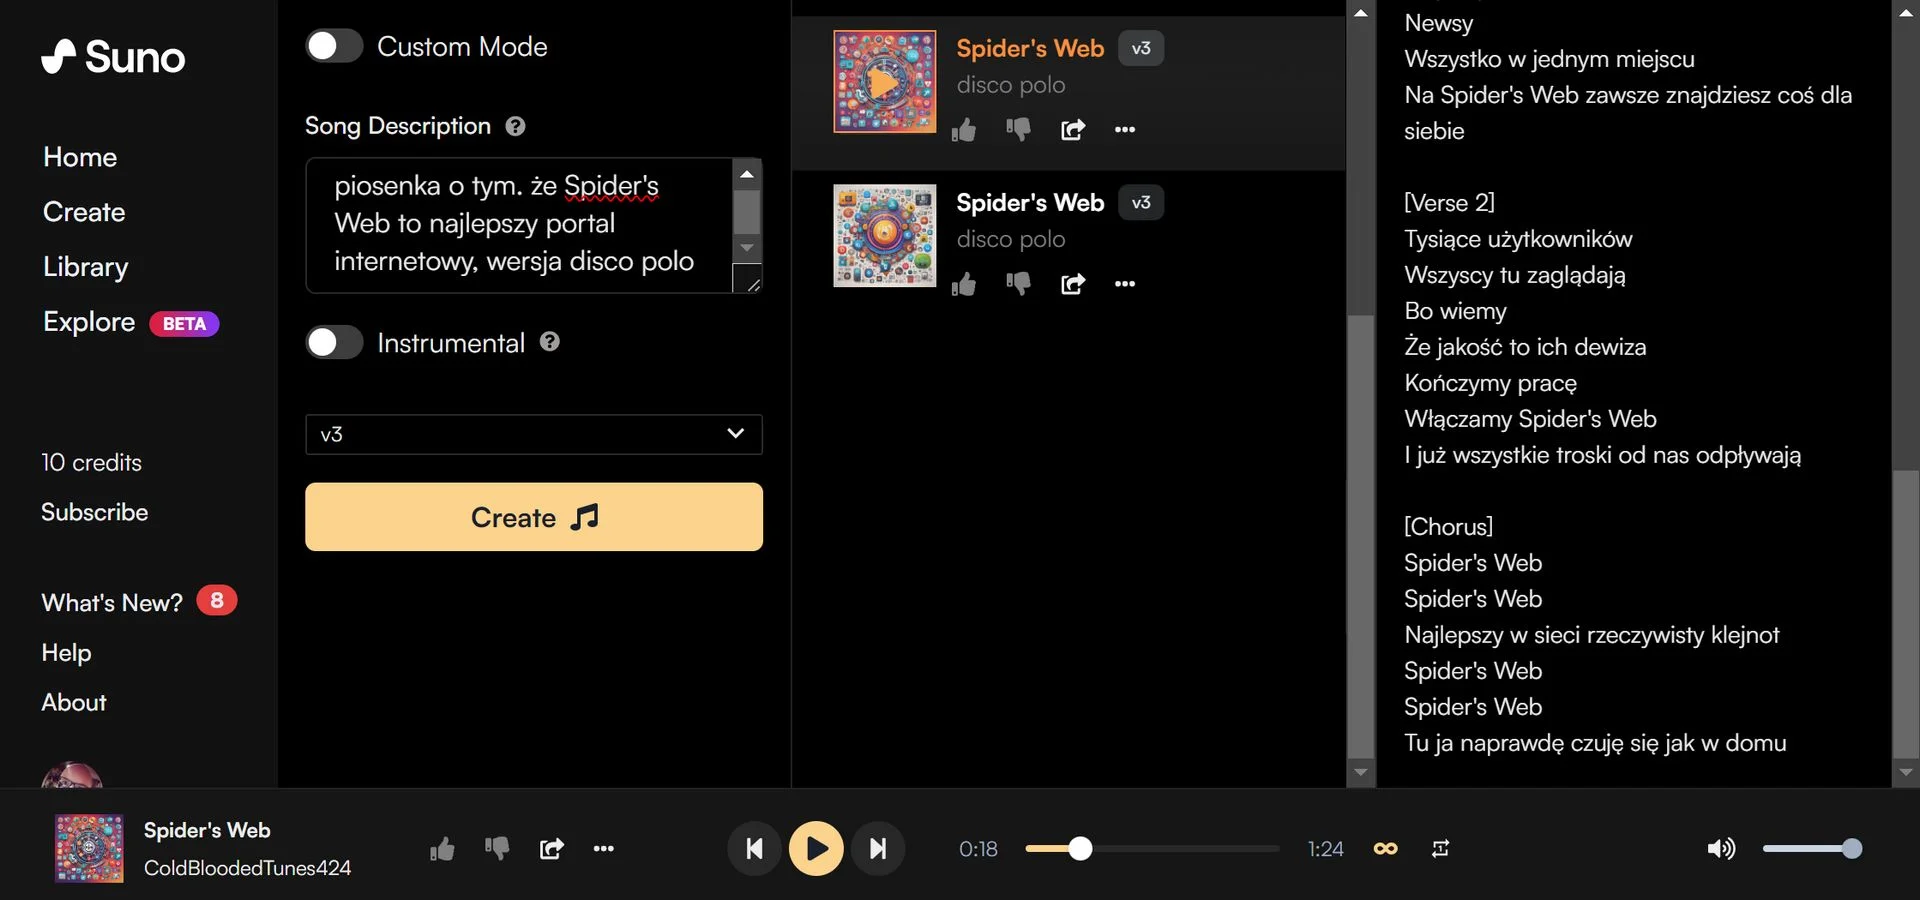Click the white Spider's Web song title
Viewport: 1920px width, 900px height.
[x=1030, y=202]
